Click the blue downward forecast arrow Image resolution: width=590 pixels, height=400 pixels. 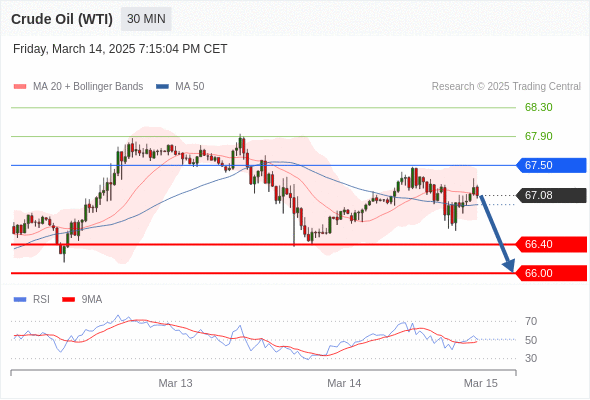(497, 233)
